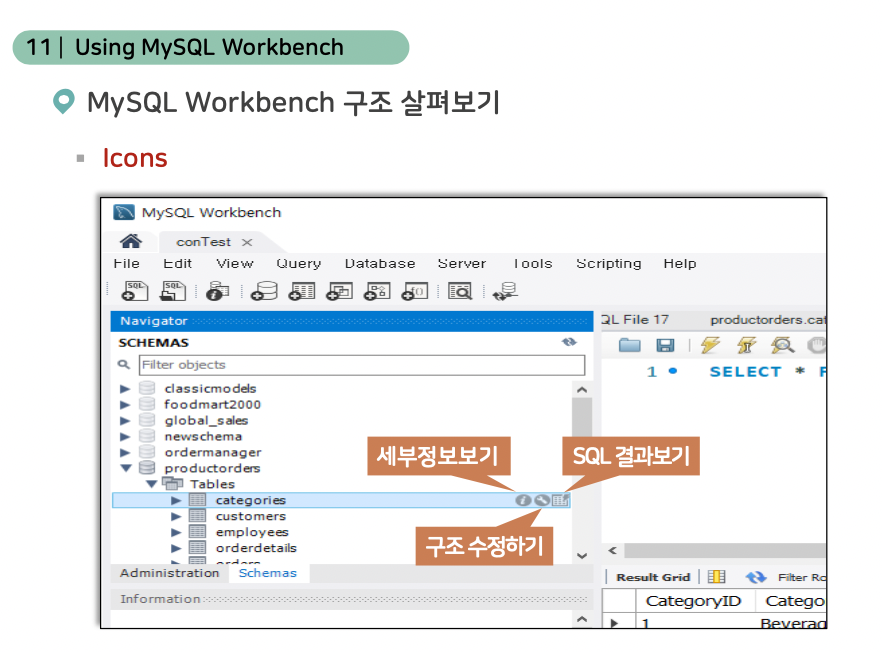The width and height of the screenshot is (882, 652).
Task: Click the info icon on categories row
Action: (x=523, y=500)
